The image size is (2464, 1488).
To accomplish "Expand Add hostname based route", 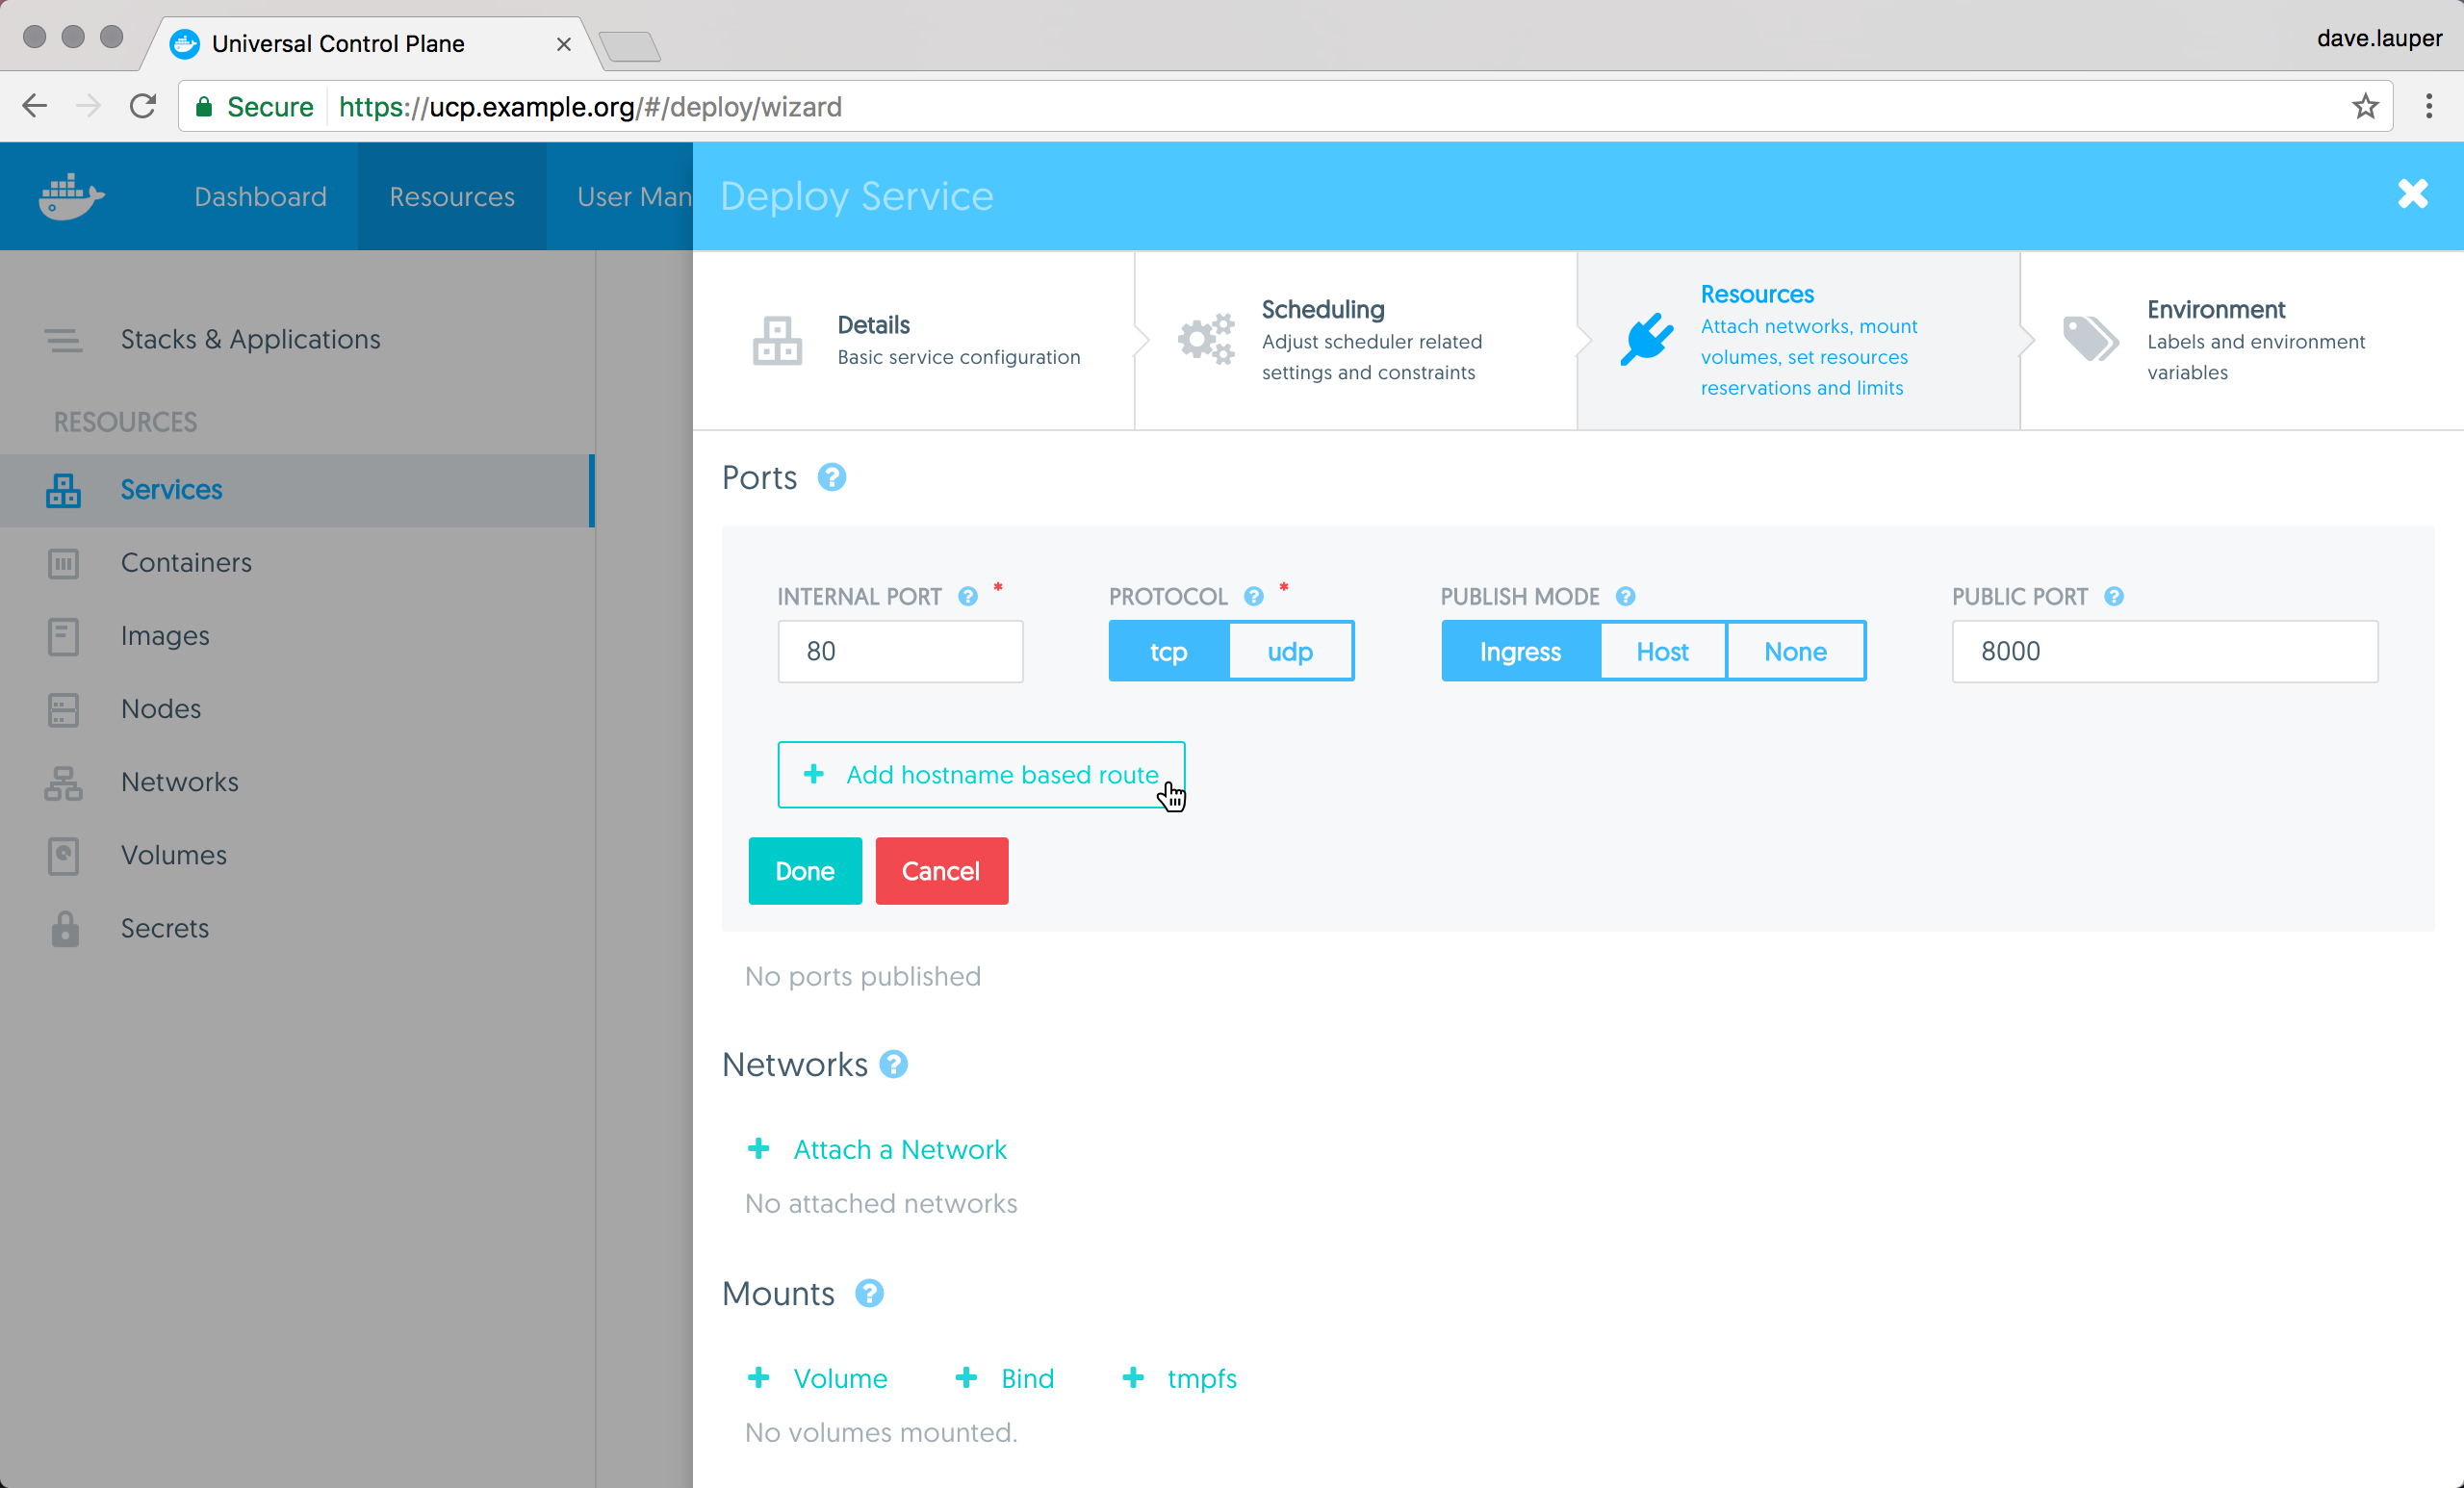I will click(x=981, y=775).
